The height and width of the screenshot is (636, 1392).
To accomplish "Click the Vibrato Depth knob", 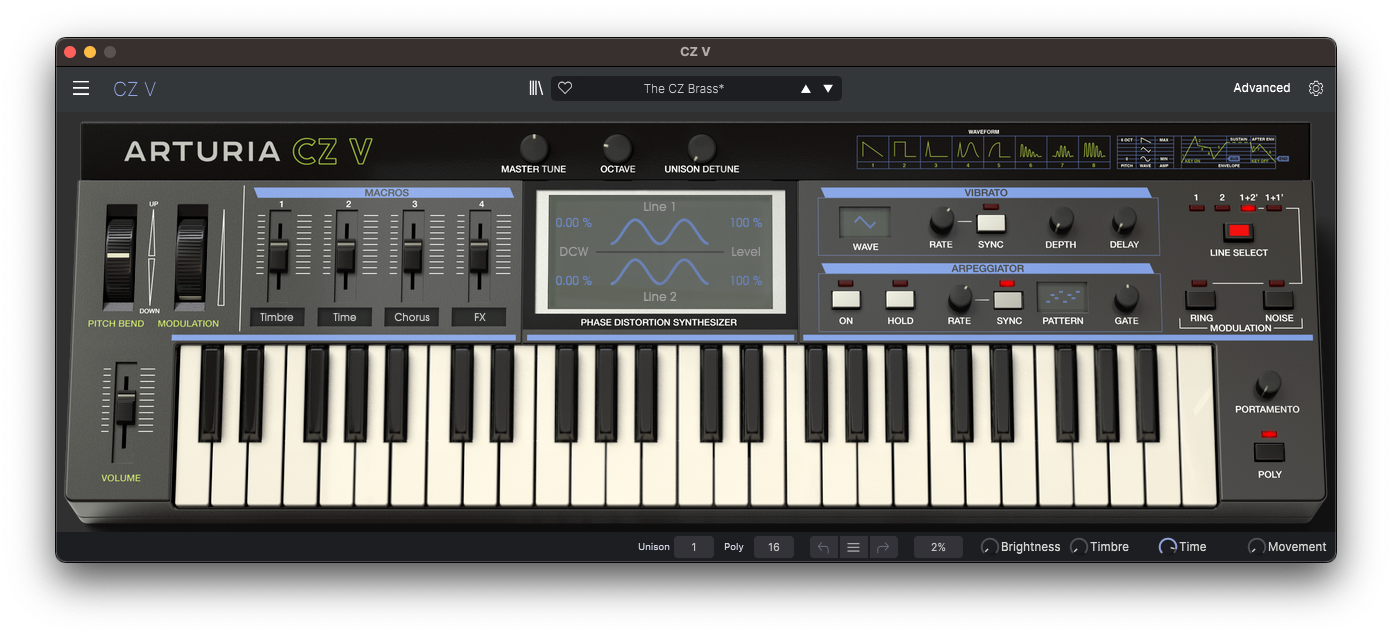I will (x=1061, y=220).
